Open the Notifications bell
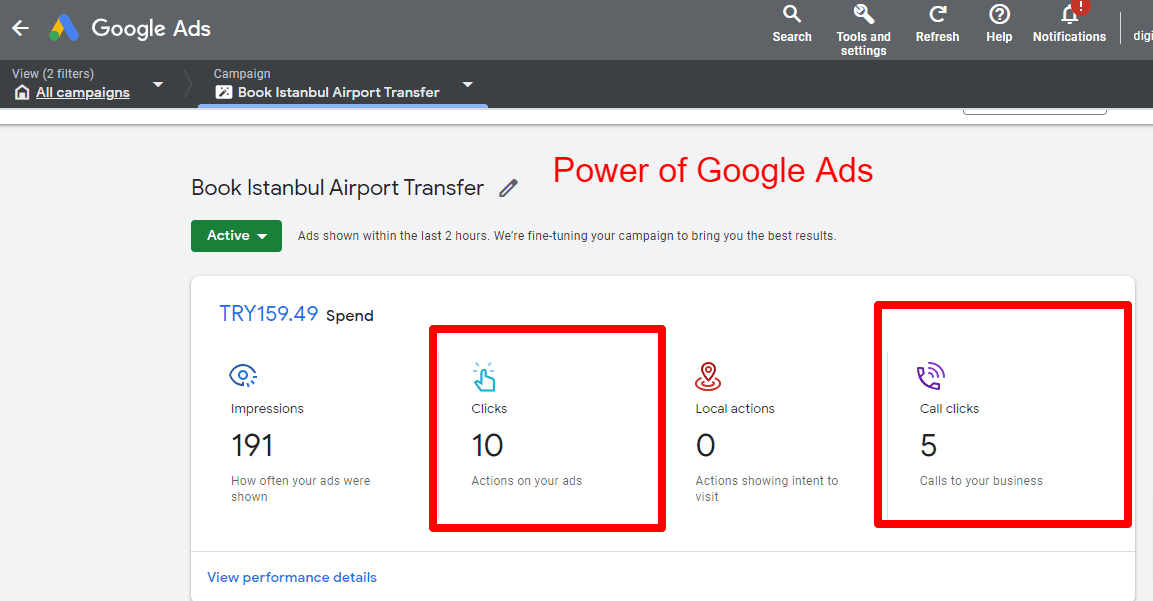The height and width of the screenshot is (601, 1153). coord(1069,14)
